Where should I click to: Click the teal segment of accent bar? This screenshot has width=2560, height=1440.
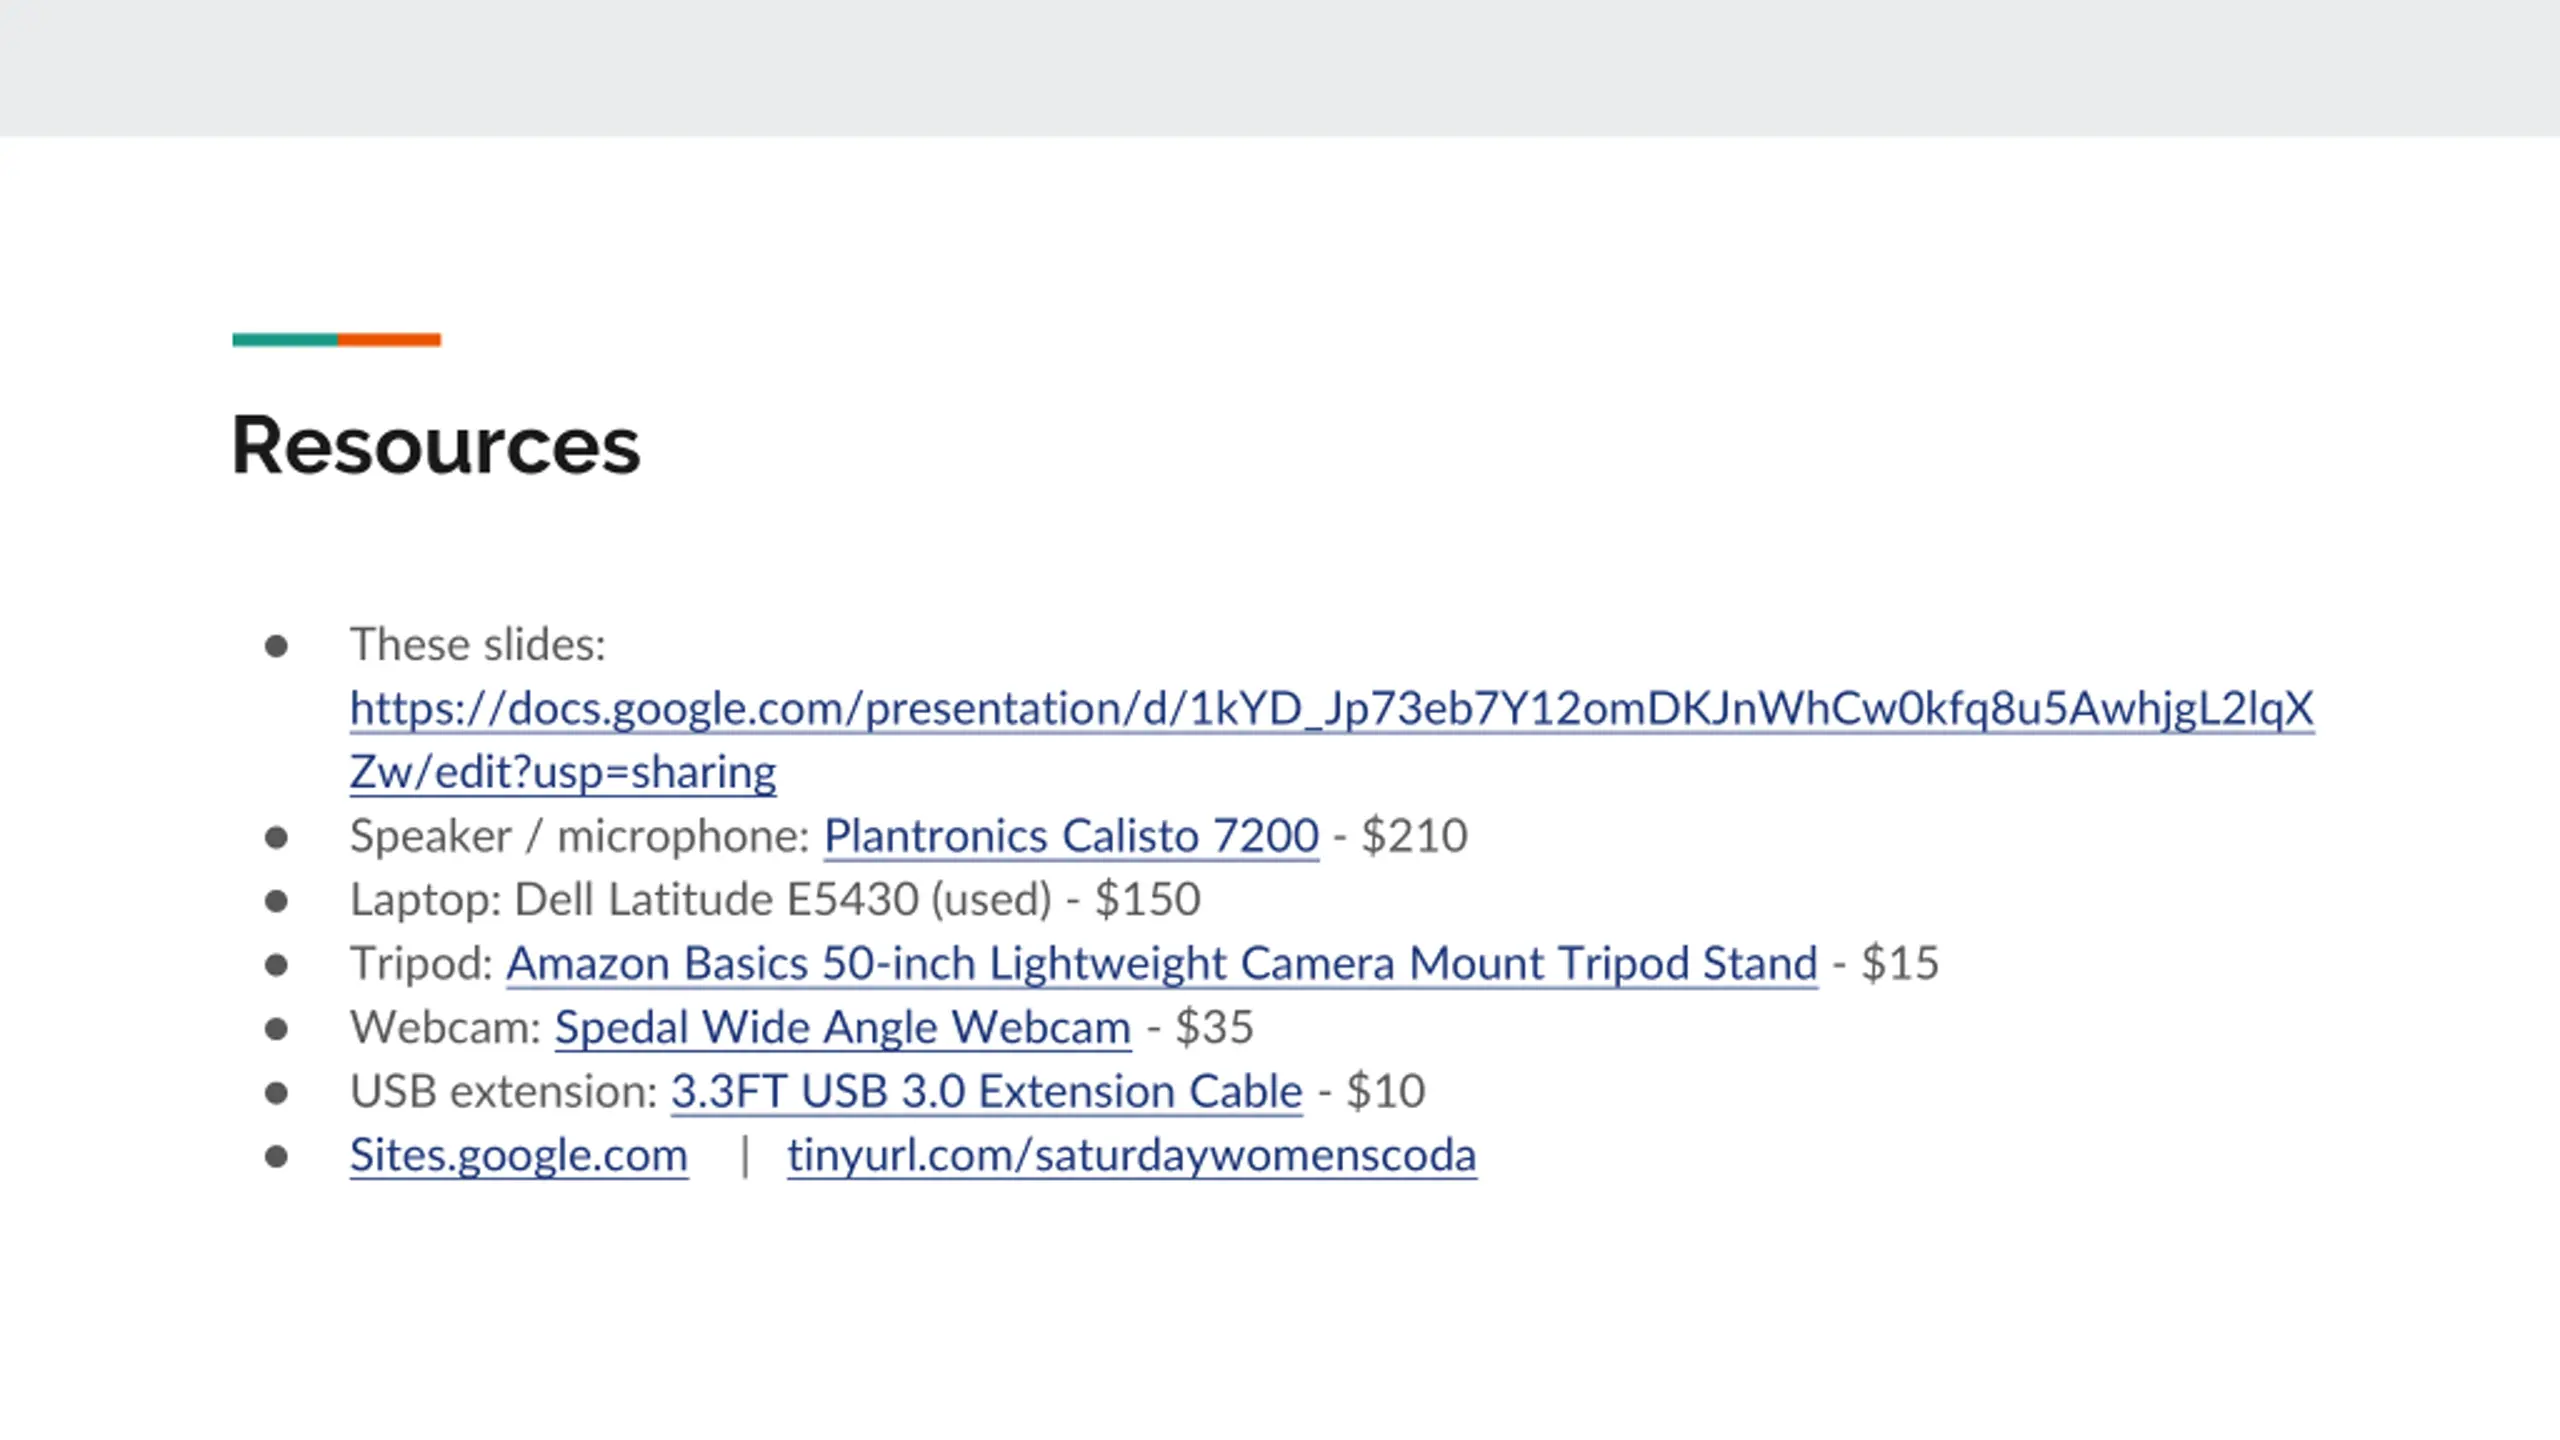(285, 340)
